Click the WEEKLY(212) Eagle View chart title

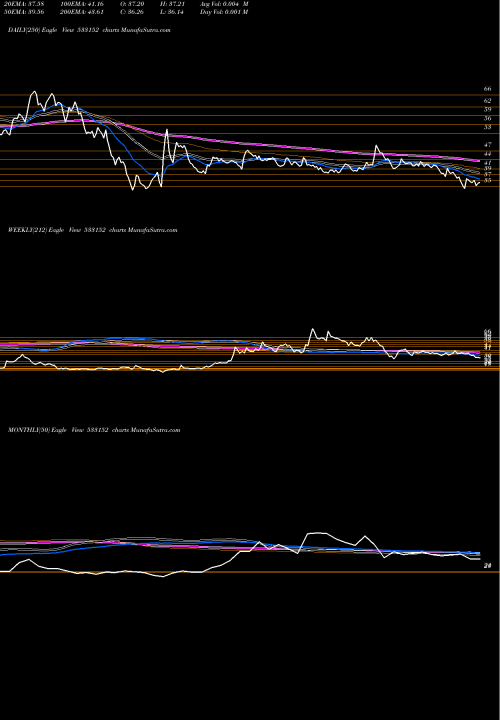pos(92,230)
